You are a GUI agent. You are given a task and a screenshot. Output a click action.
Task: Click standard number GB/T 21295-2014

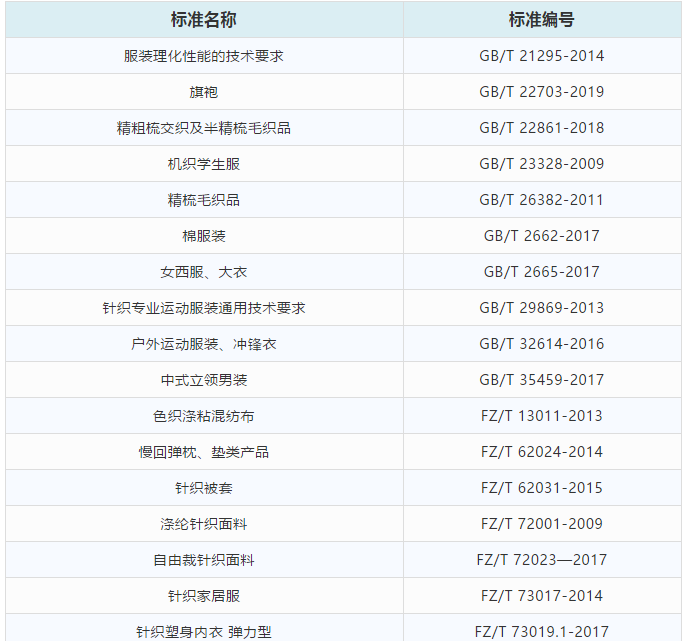pyautogui.click(x=541, y=56)
